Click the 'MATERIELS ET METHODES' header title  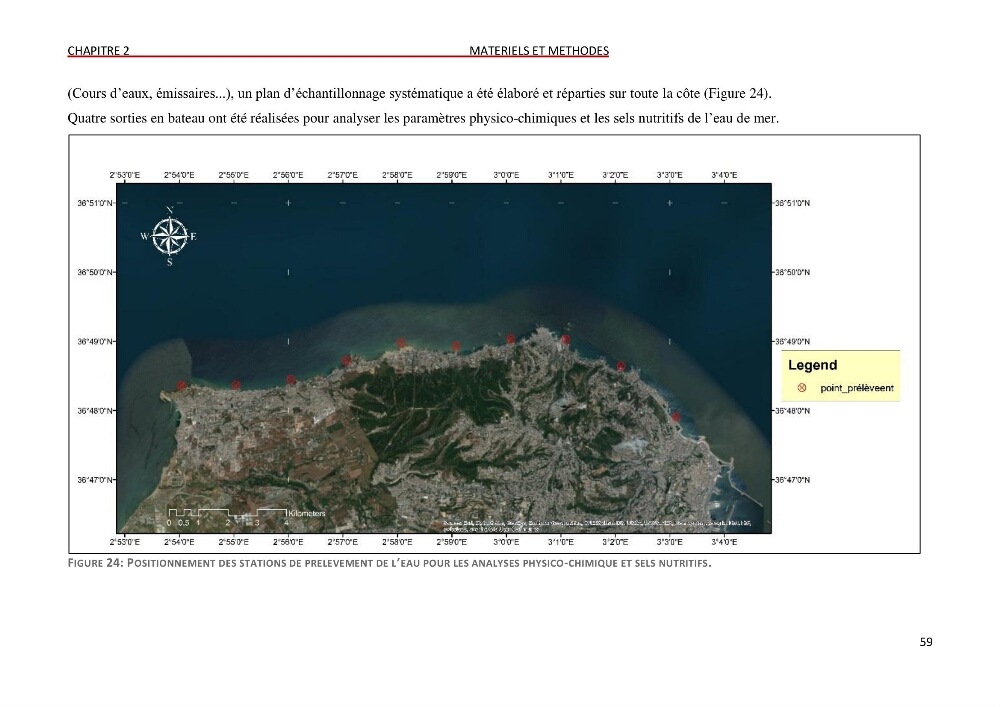pos(539,50)
